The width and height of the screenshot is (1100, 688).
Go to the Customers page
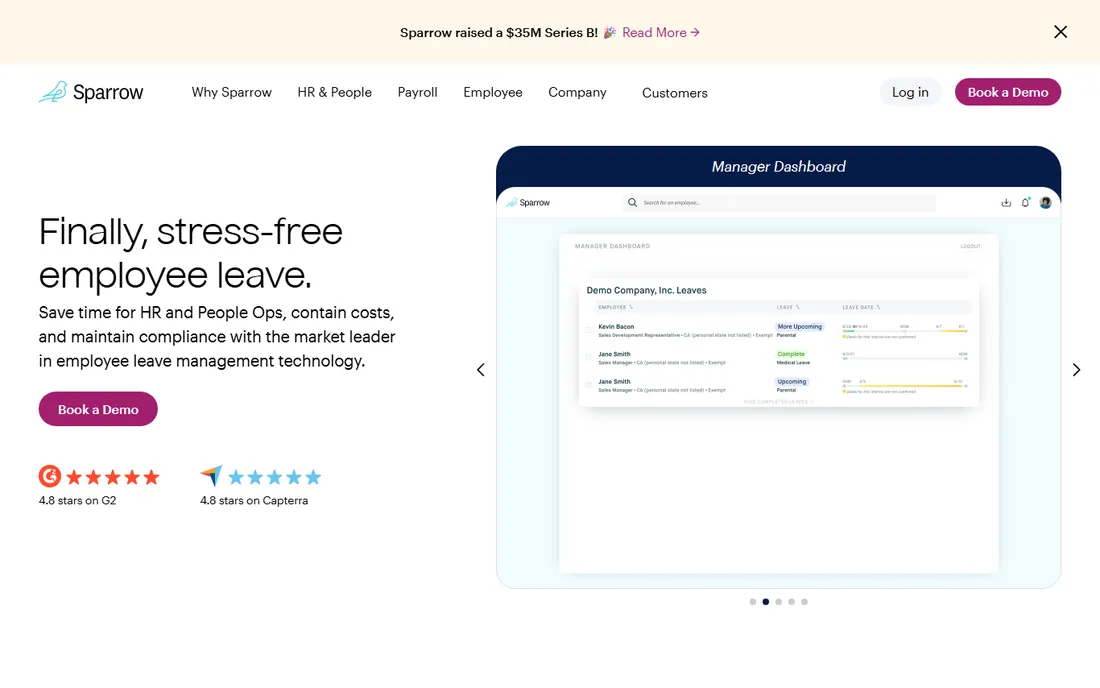tap(675, 93)
